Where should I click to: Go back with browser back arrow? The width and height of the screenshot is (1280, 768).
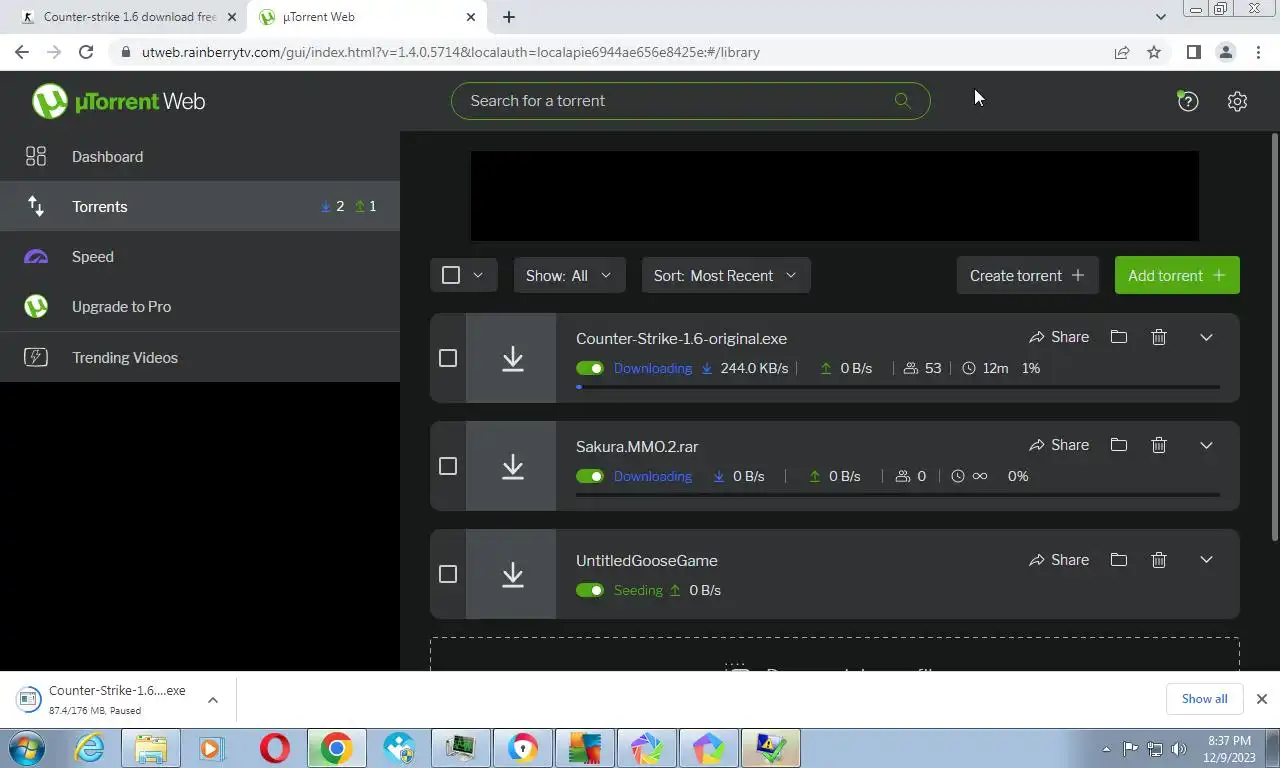22,52
